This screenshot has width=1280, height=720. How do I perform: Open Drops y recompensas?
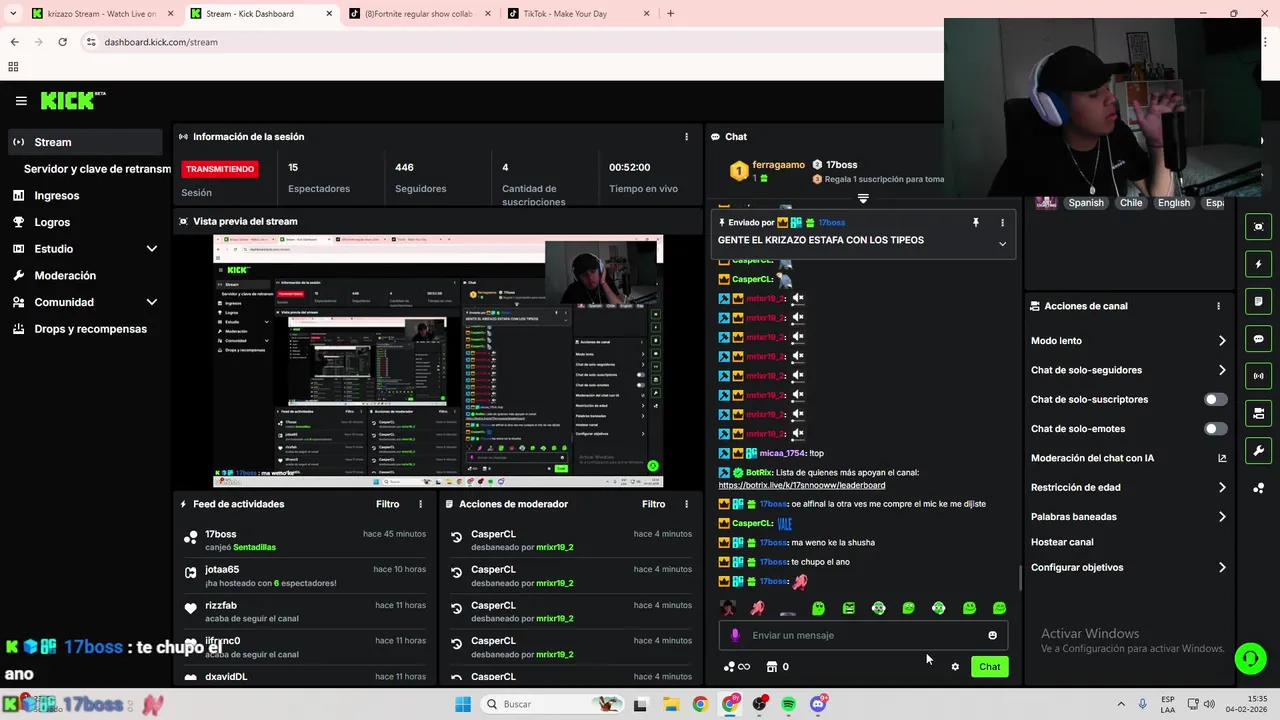click(x=90, y=329)
